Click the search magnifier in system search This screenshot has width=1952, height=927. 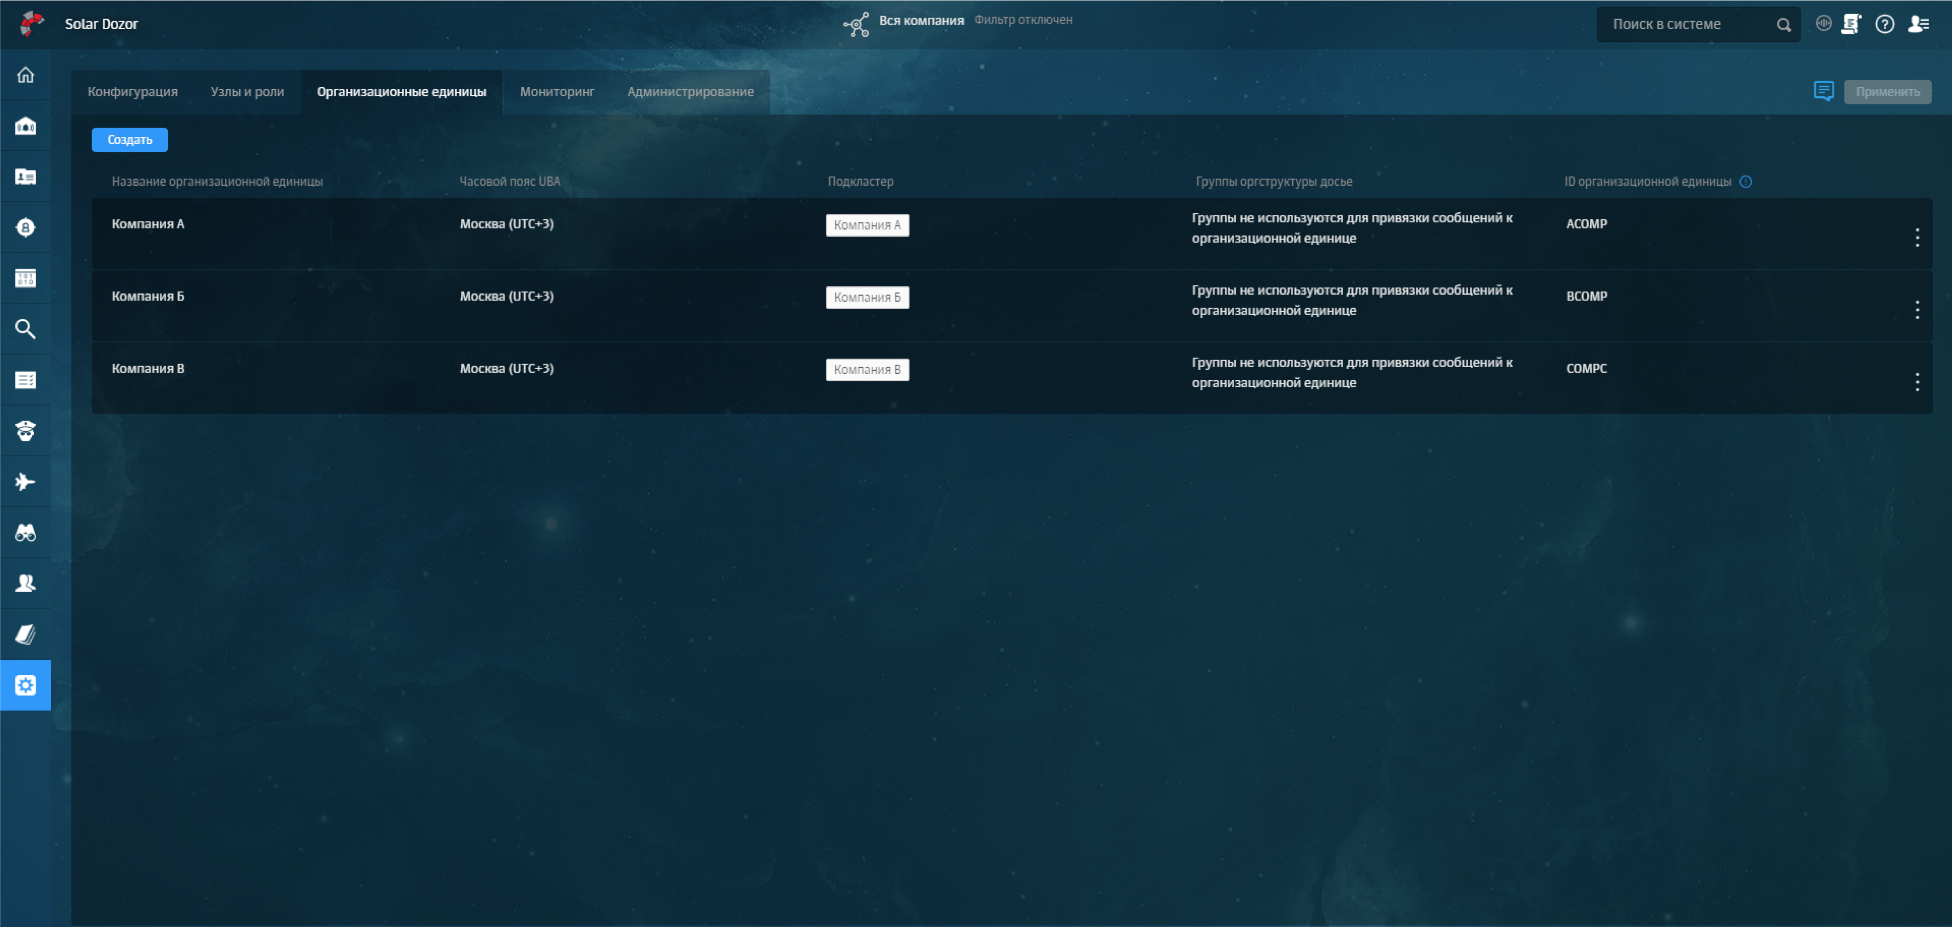[x=1783, y=25]
